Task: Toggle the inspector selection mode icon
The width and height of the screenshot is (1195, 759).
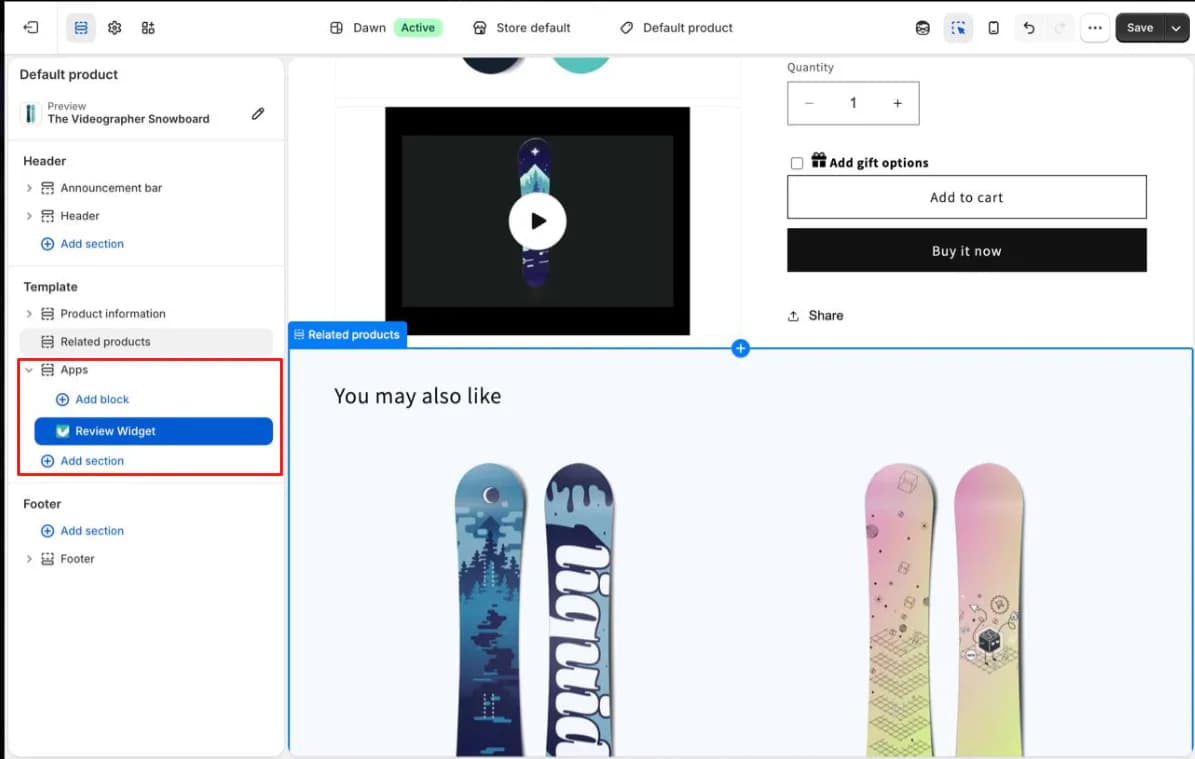Action: [x=958, y=28]
